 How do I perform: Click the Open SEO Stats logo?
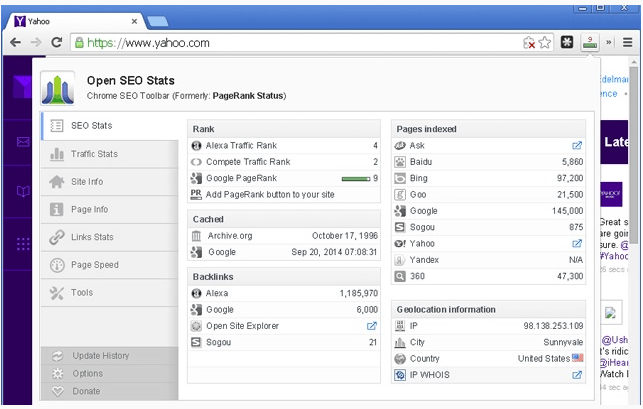57,88
